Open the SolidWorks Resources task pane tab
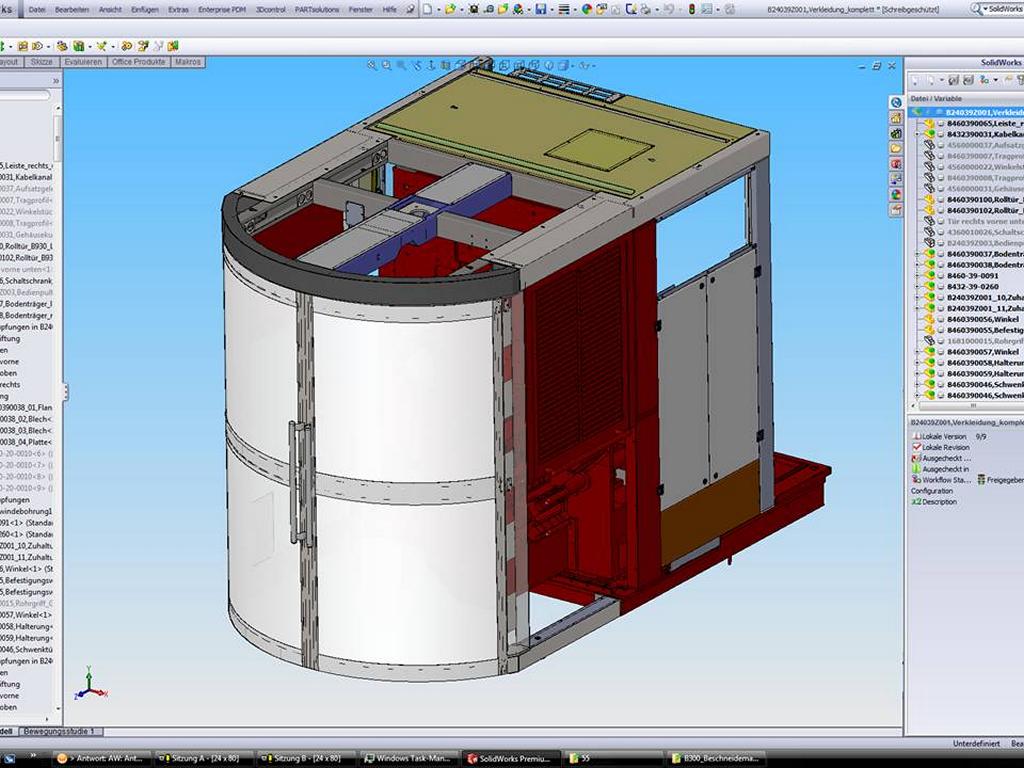Screen dimensions: 1024x768 pyautogui.click(x=895, y=103)
